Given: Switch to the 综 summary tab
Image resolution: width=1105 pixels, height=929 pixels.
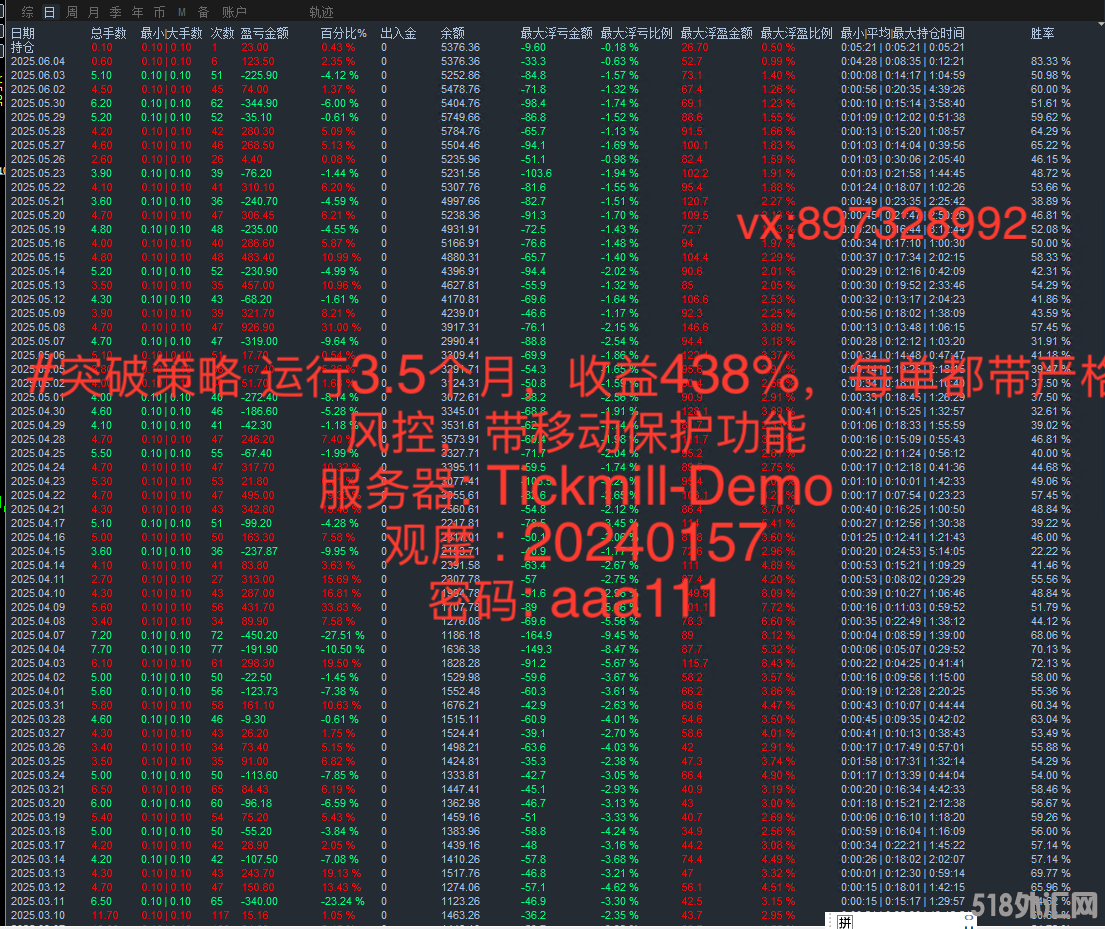Looking at the screenshot, I should coord(27,12).
